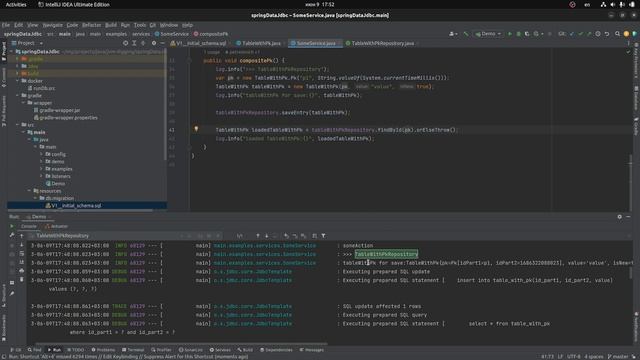Expand the examples package

[41, 169]
